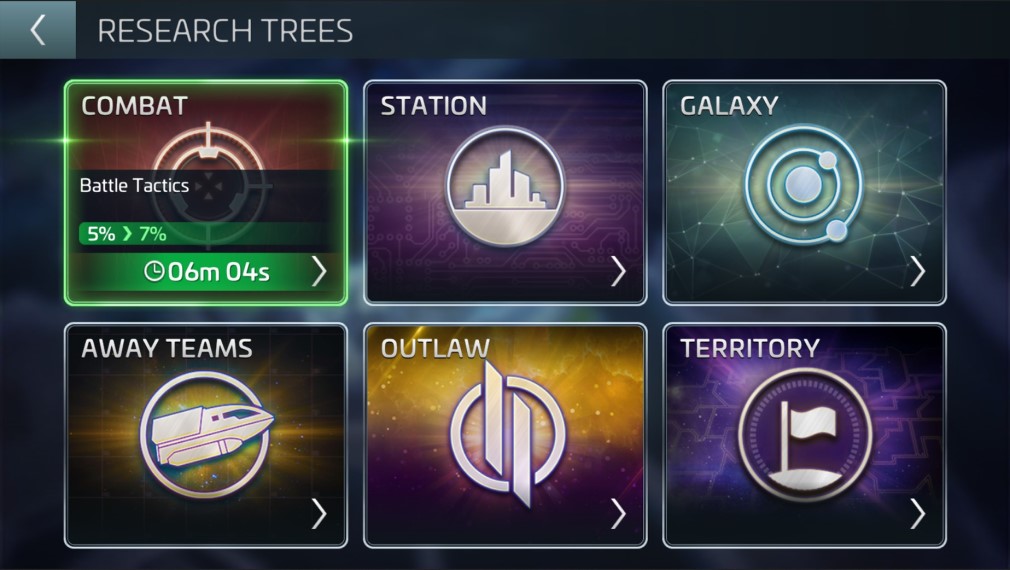The image size is (1010, 570).
Task: Open the Station city skyline icon
Action: click(x=506, y=187)
